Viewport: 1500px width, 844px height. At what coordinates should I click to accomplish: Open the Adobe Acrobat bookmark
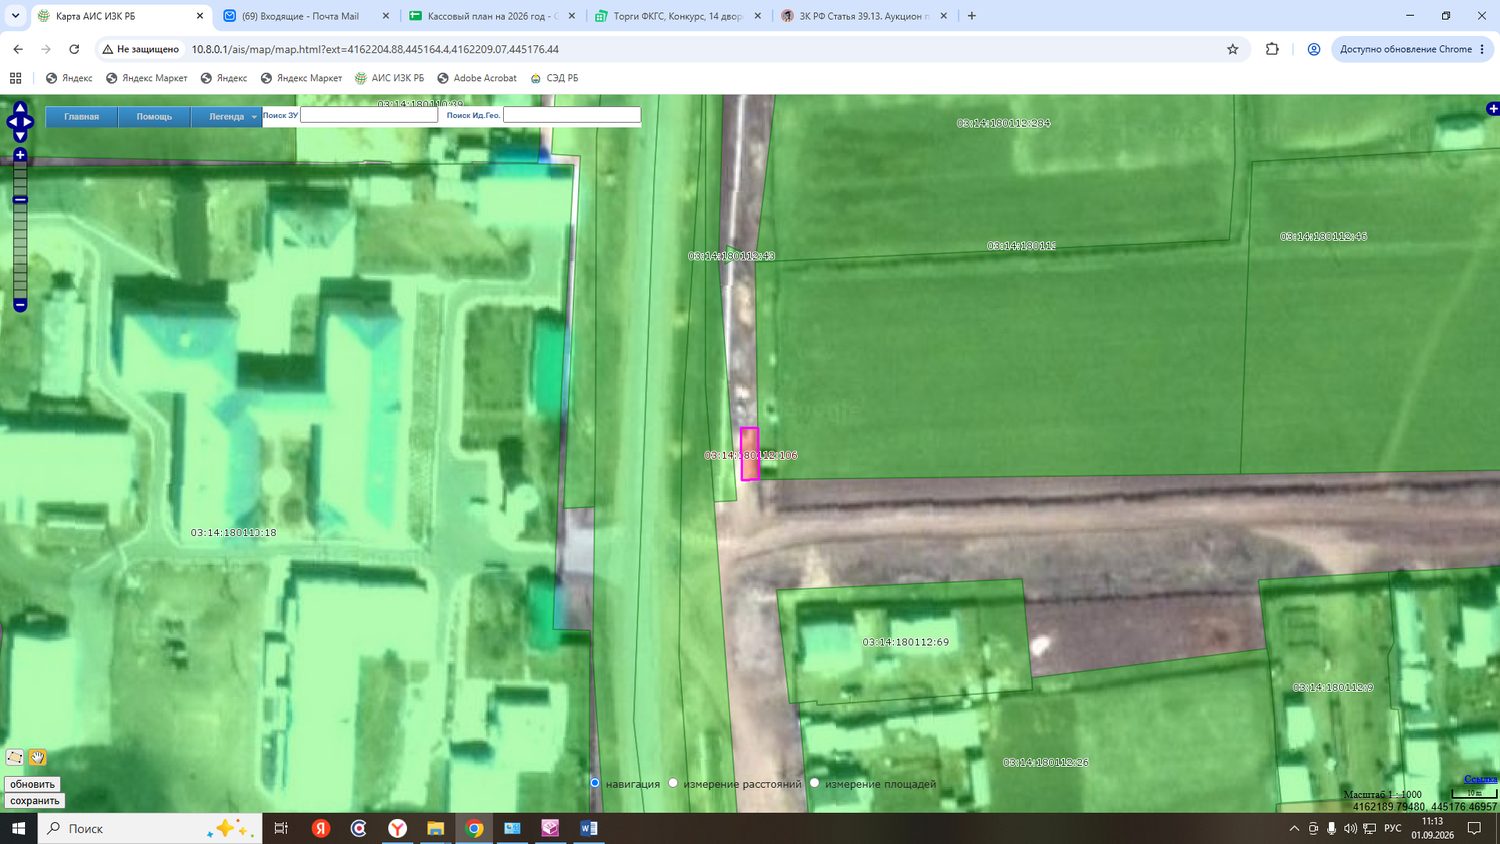coord(477,78)
